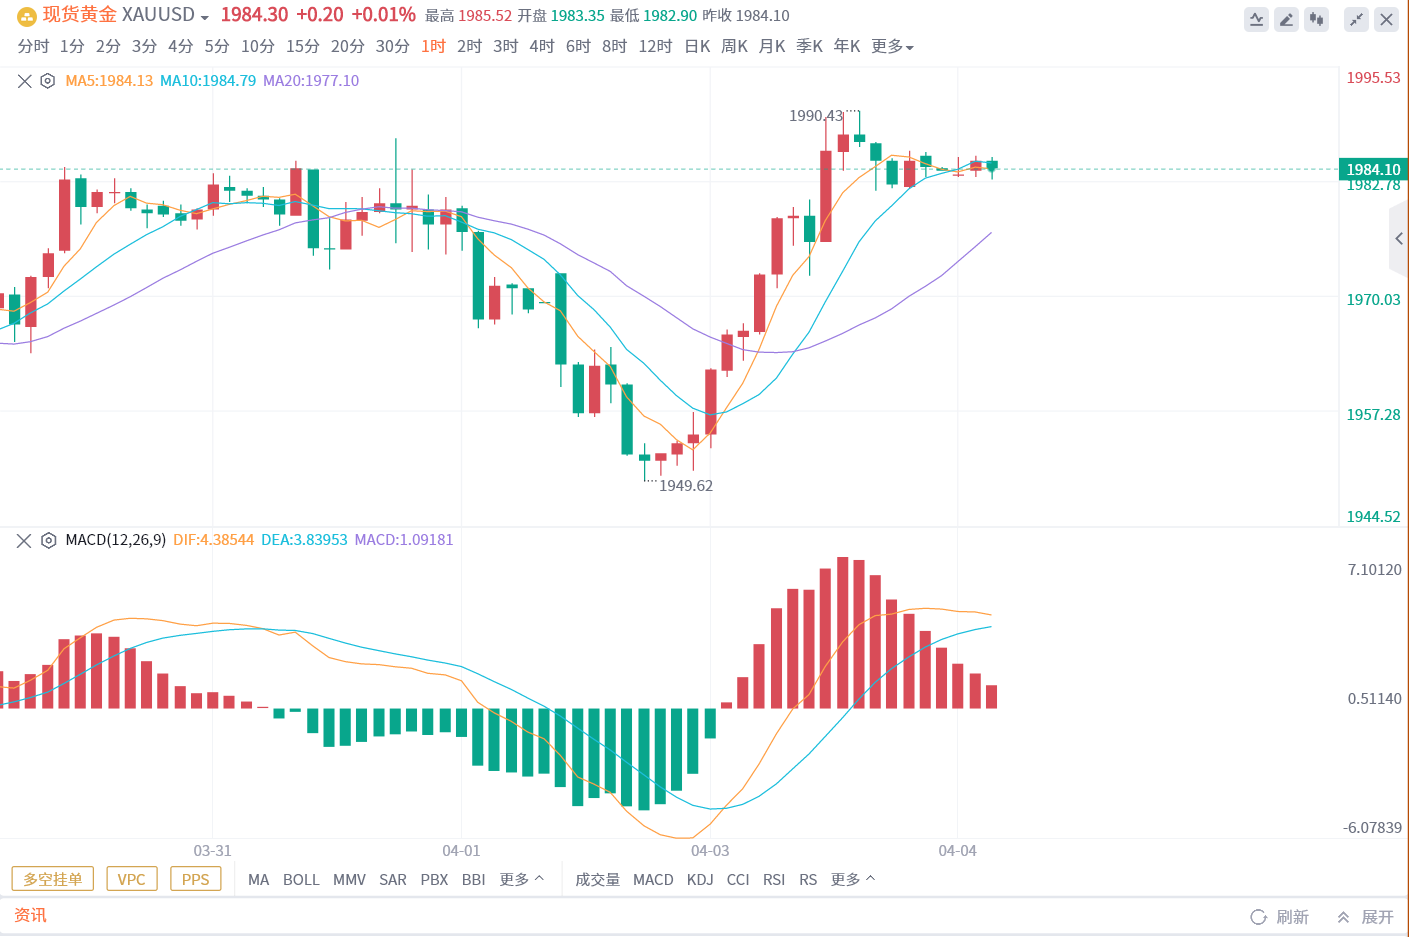The width and height of the screenshot is (1409, 937).
Task: Click the pencil drawing tool icon
Action: (x=1287, y=19)
